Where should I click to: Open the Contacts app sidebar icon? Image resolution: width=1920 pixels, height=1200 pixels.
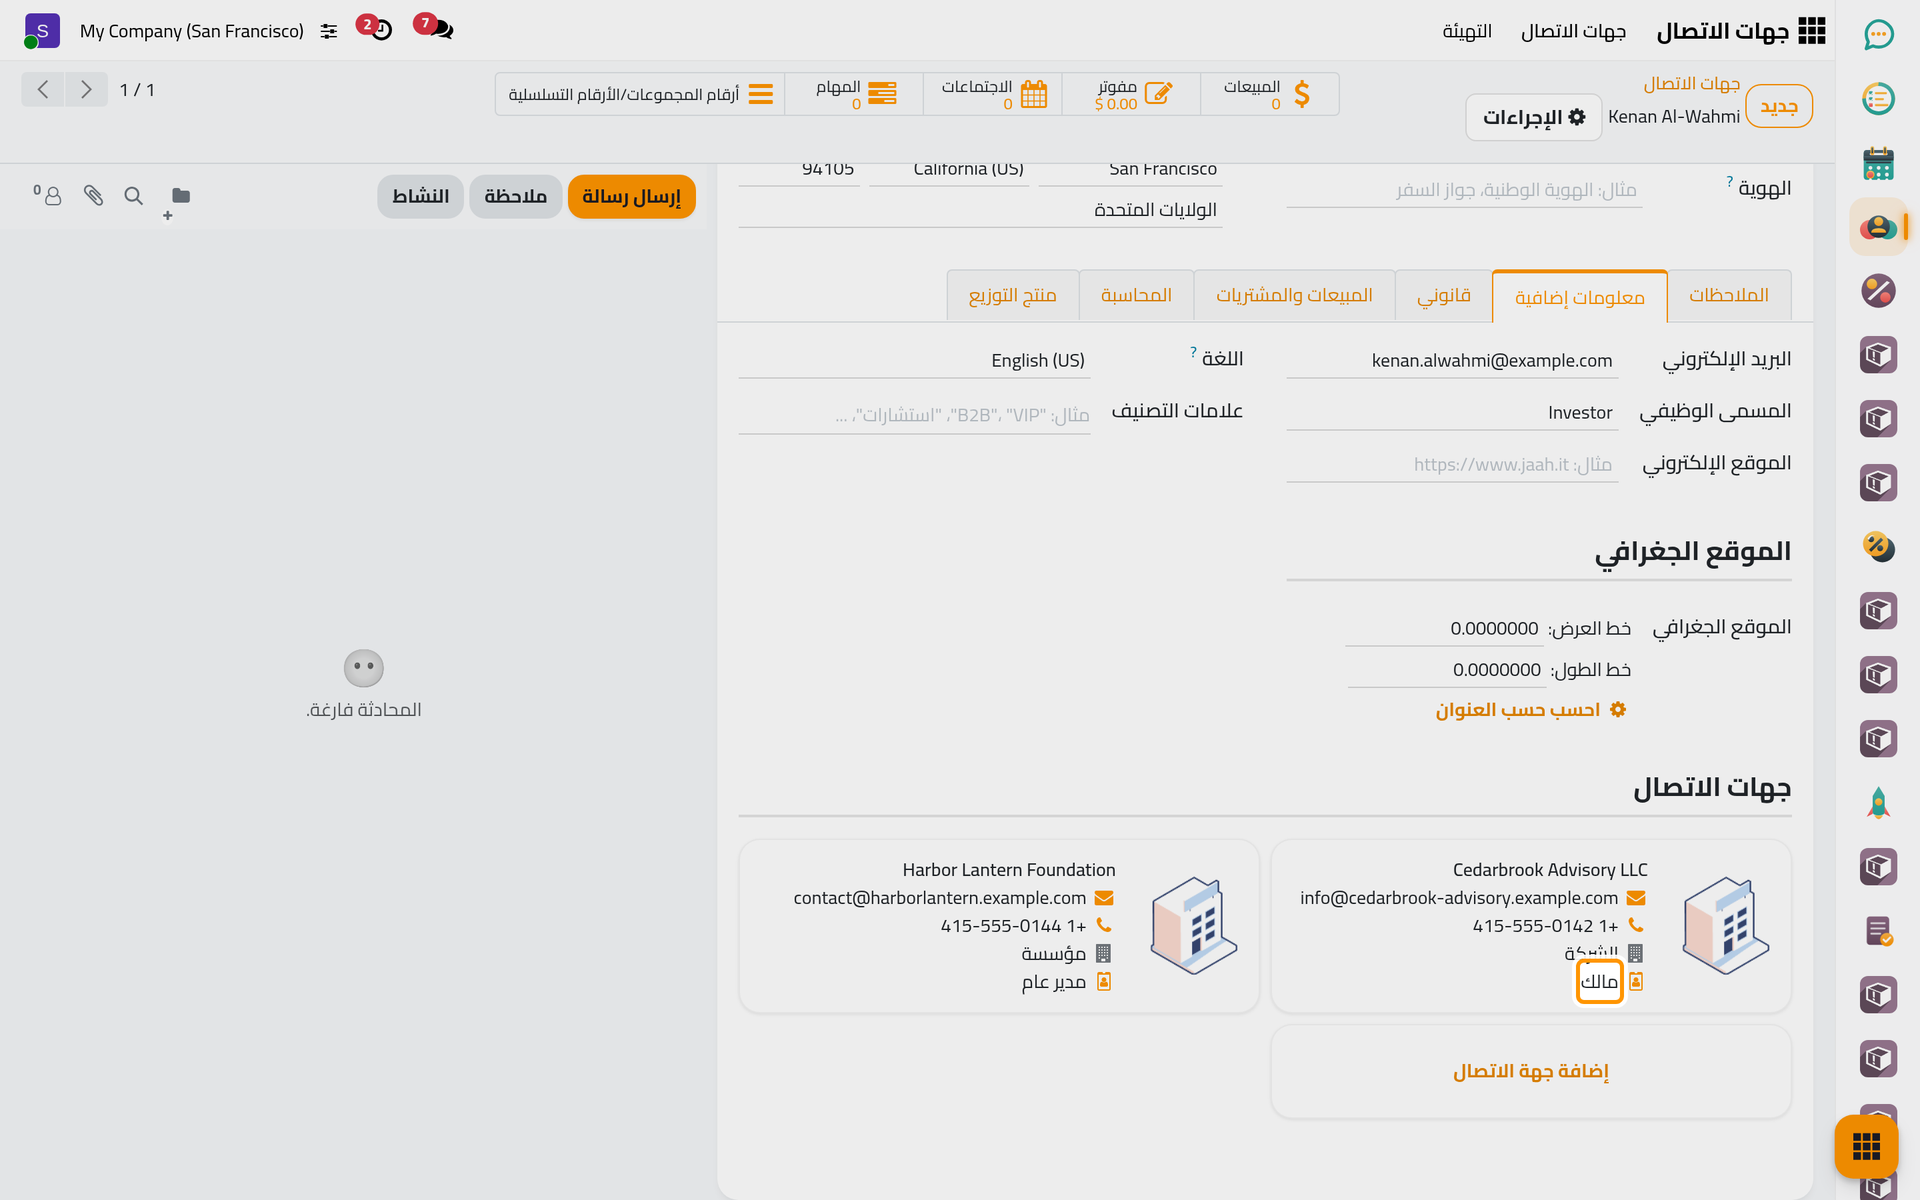[x=1878, y=227]
